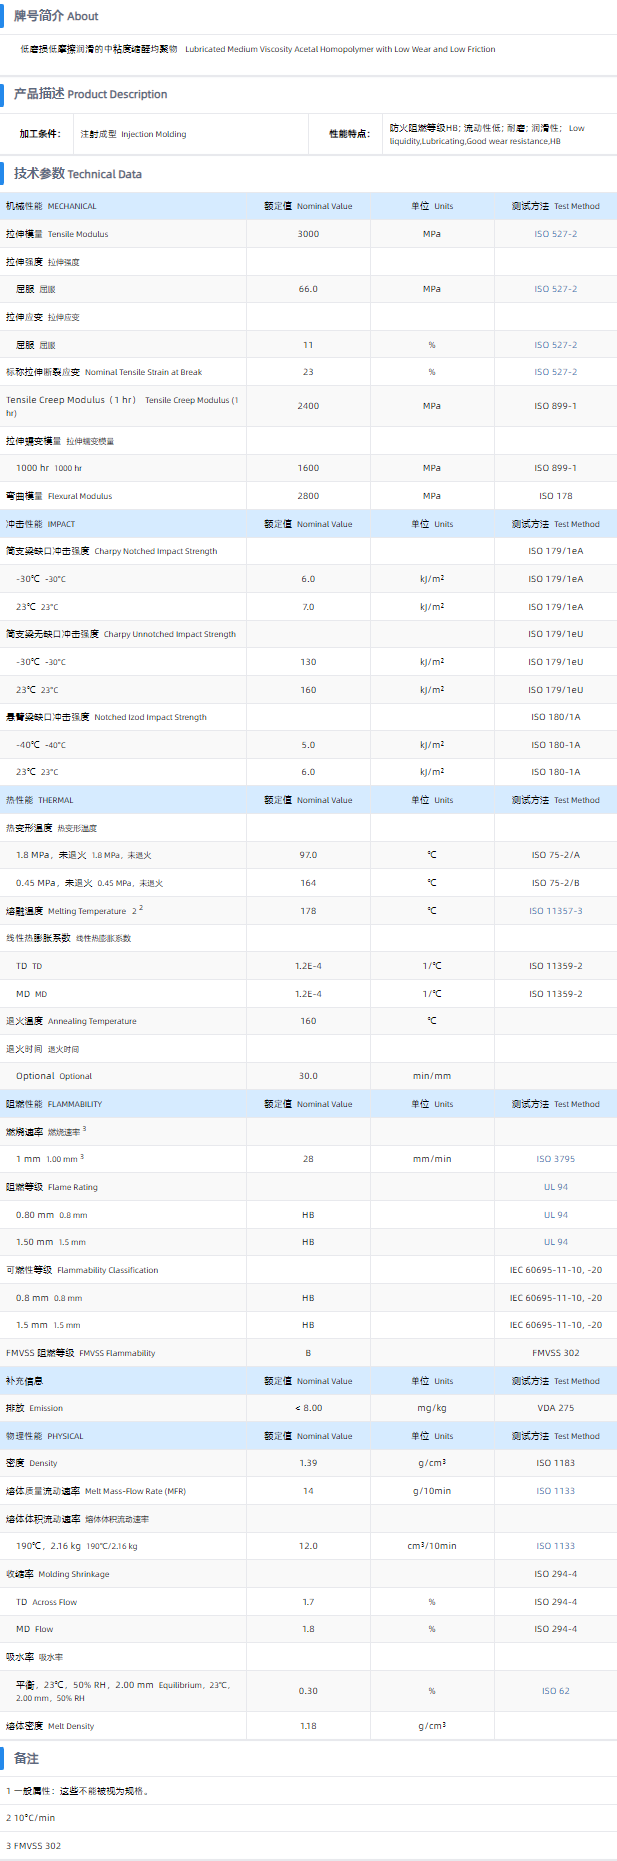This screenshot has height=1861, width=617.
Task: Select the THERMAL table section header
Action: click(x=40, y=800)
